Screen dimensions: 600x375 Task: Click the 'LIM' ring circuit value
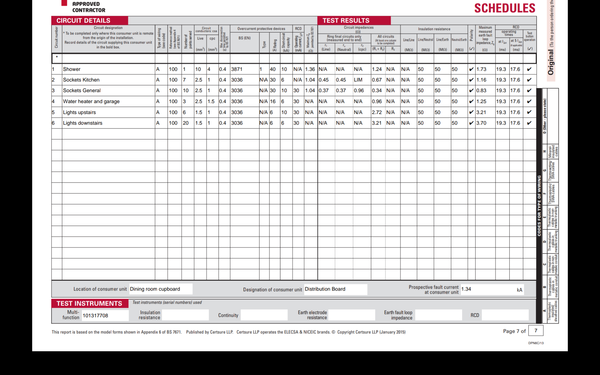point(358,80)
